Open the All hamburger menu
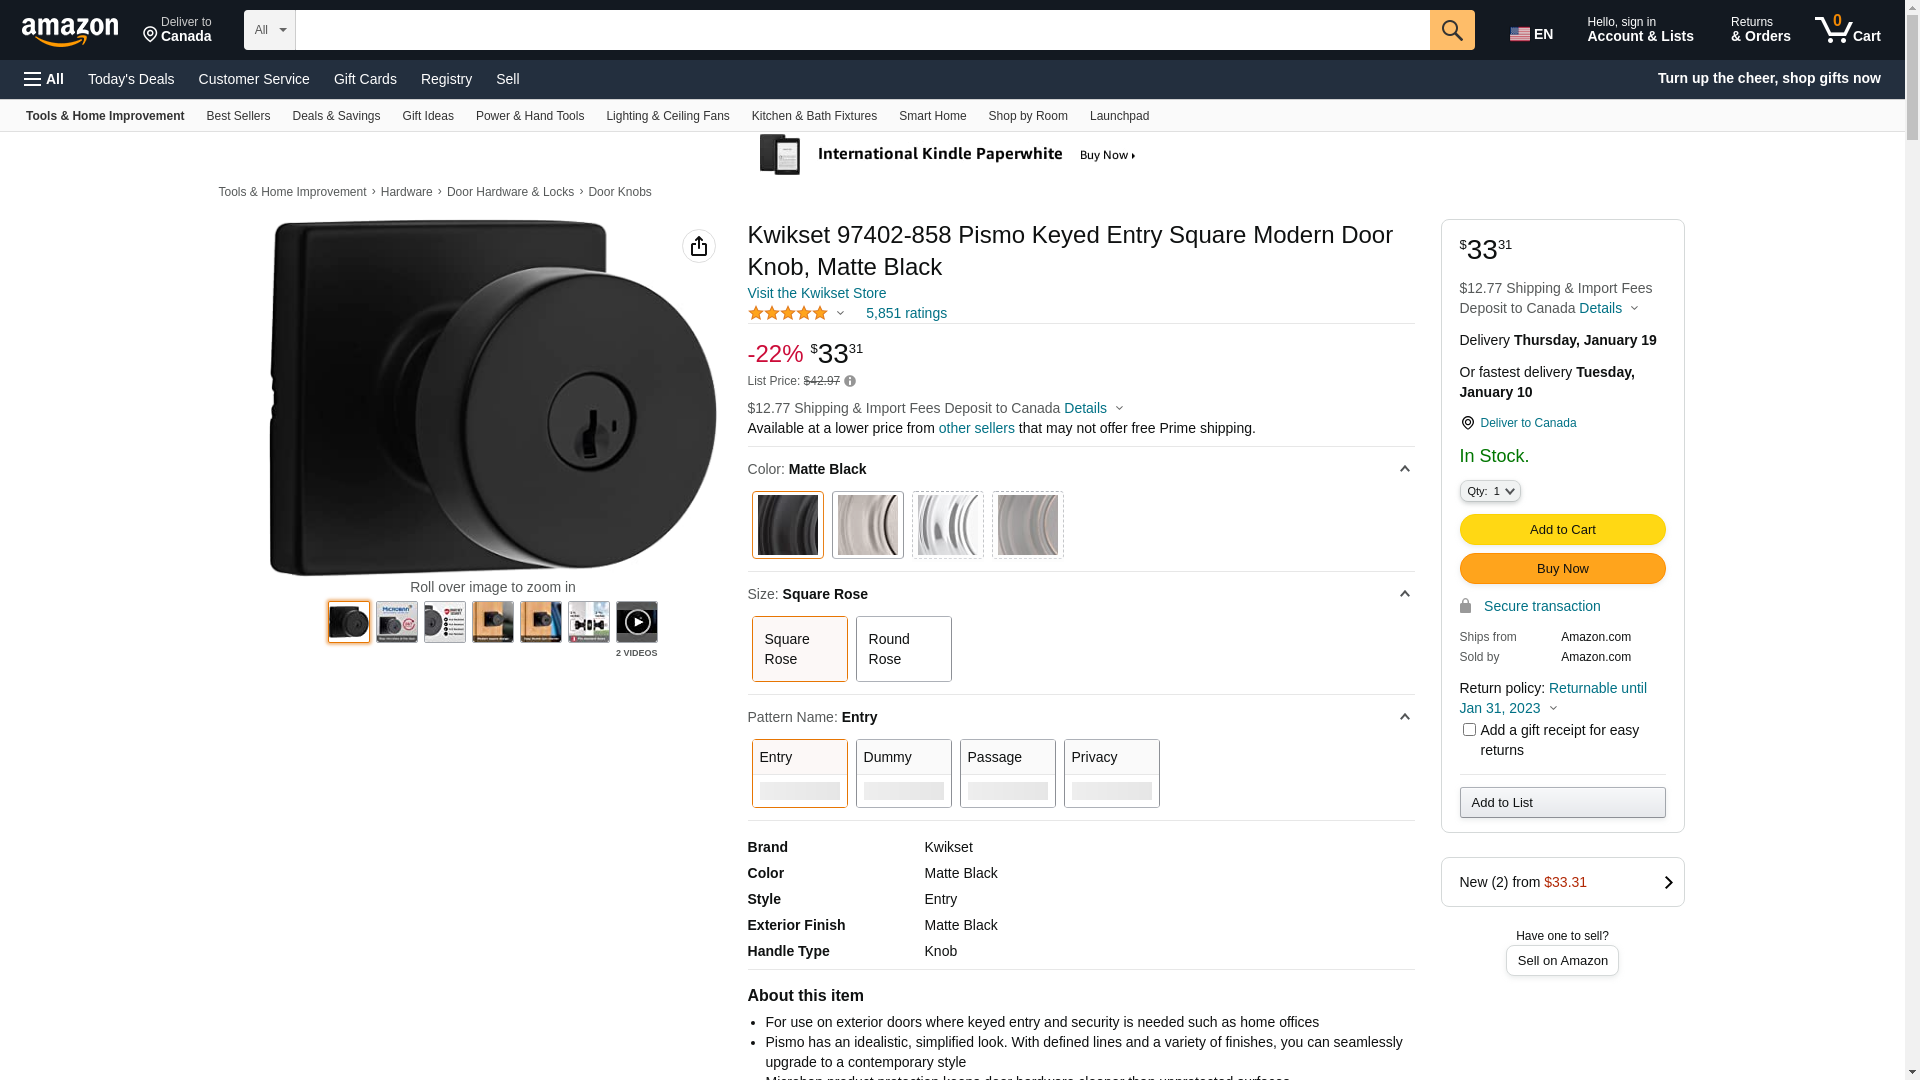 [x=44, y=79]
